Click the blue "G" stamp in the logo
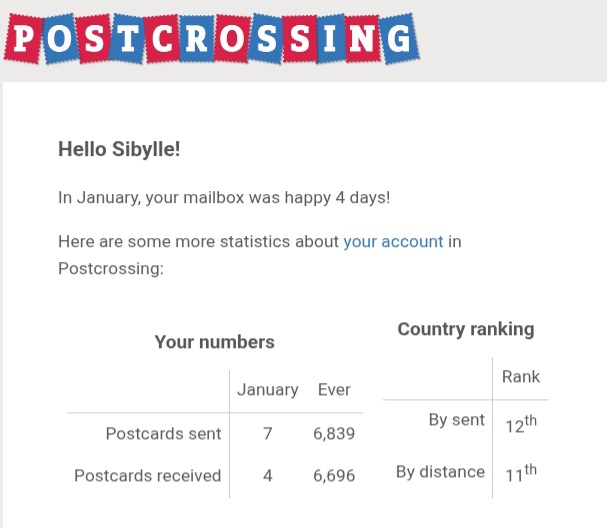Viewport: 607px width, 528px height. pyautogui.click(x=396, y=38)
